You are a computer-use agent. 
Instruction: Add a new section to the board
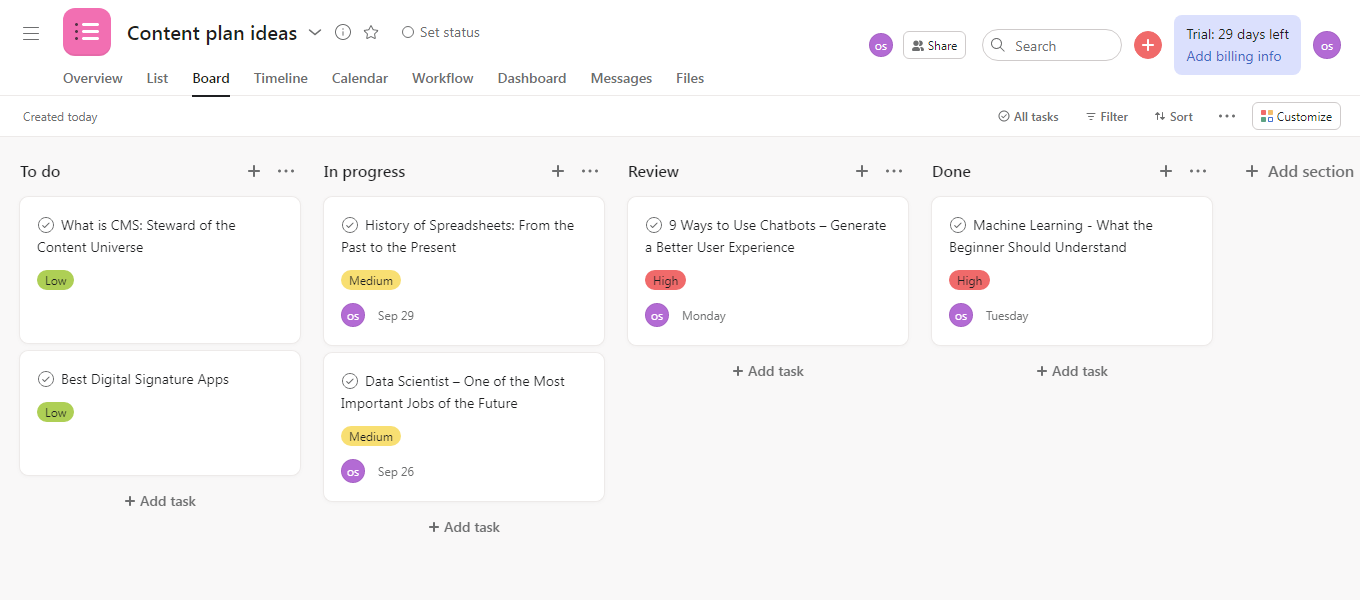click(x=1299, y=171)
